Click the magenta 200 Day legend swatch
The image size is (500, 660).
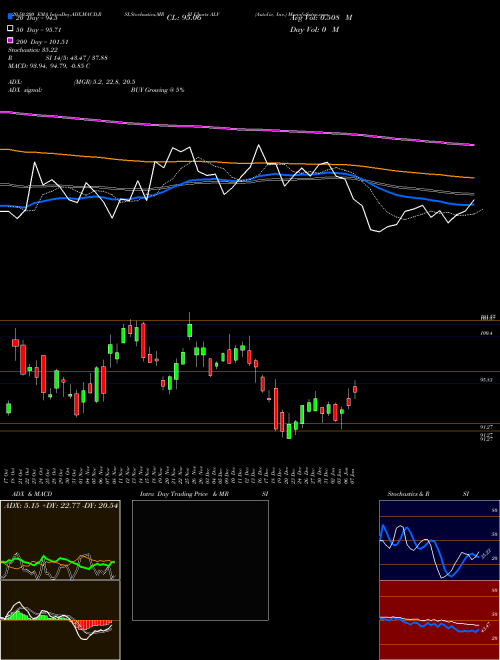(10, 41)
